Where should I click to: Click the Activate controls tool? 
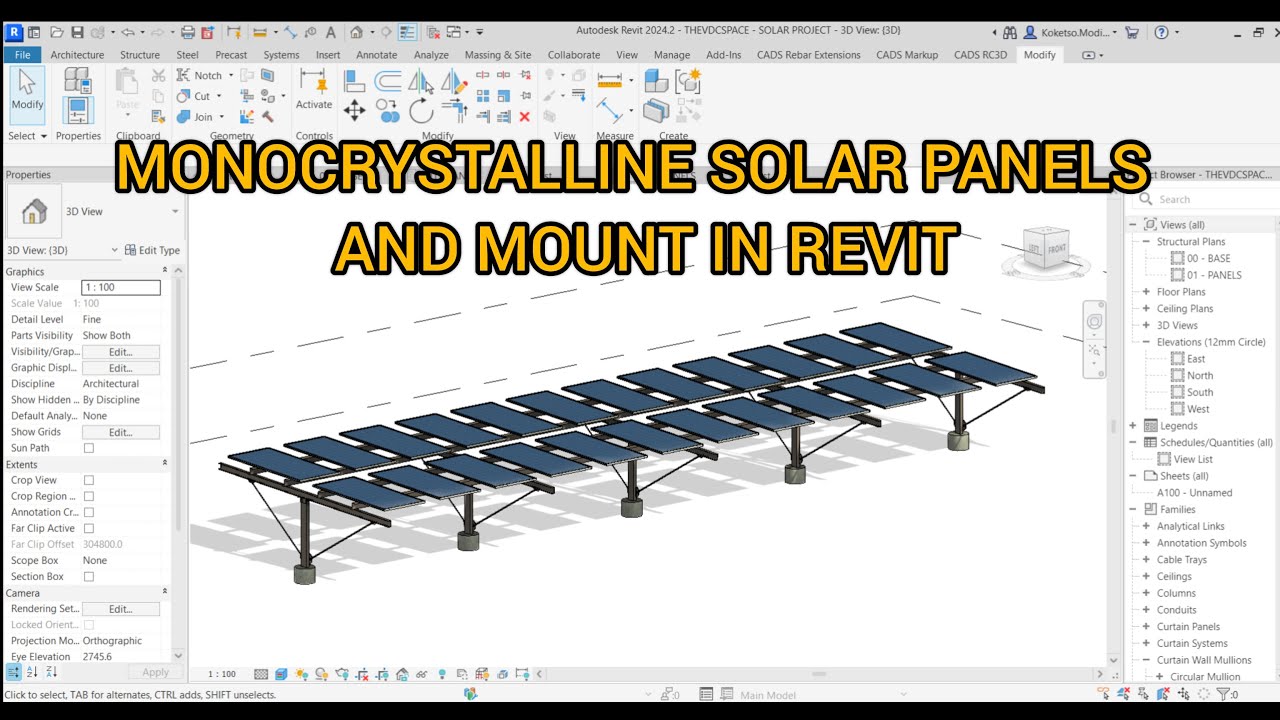314,90
